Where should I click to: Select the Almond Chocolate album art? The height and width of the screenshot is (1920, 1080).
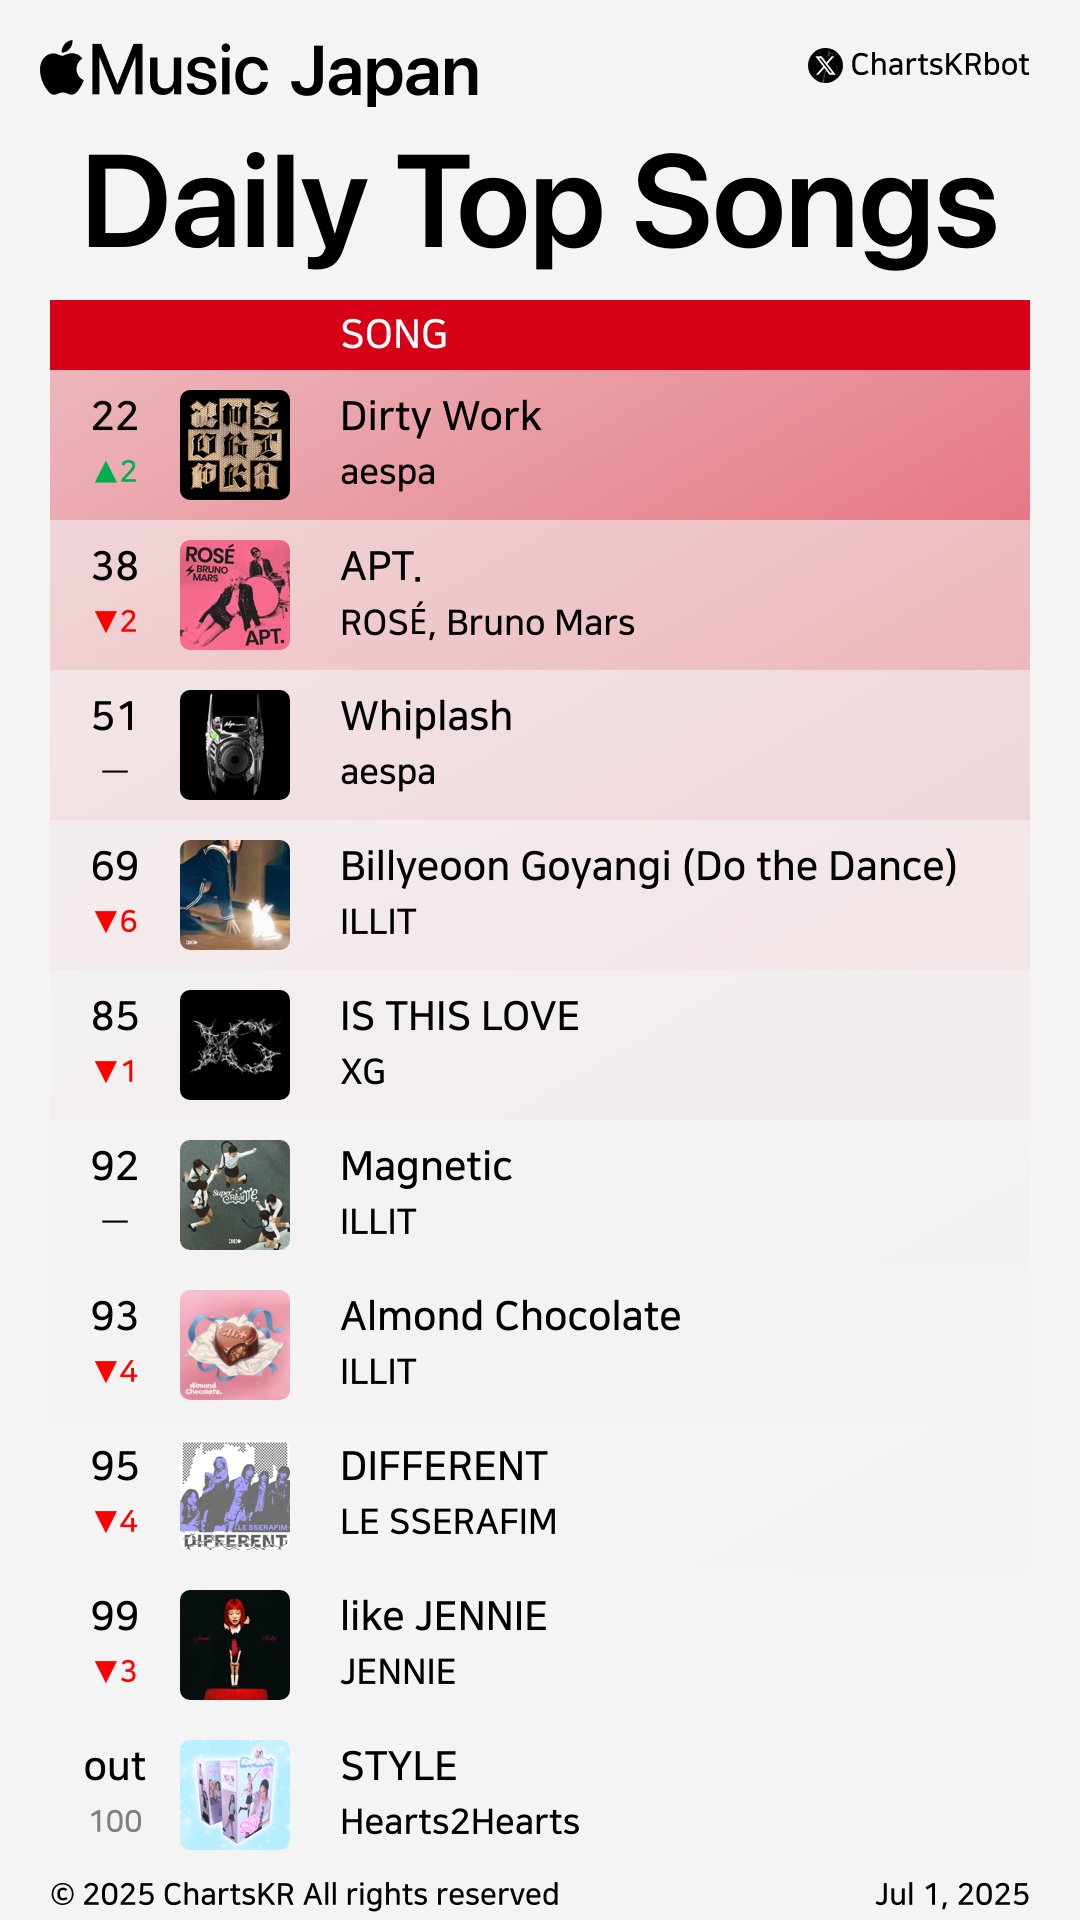pyautogui.click(x=235, y=1345)
